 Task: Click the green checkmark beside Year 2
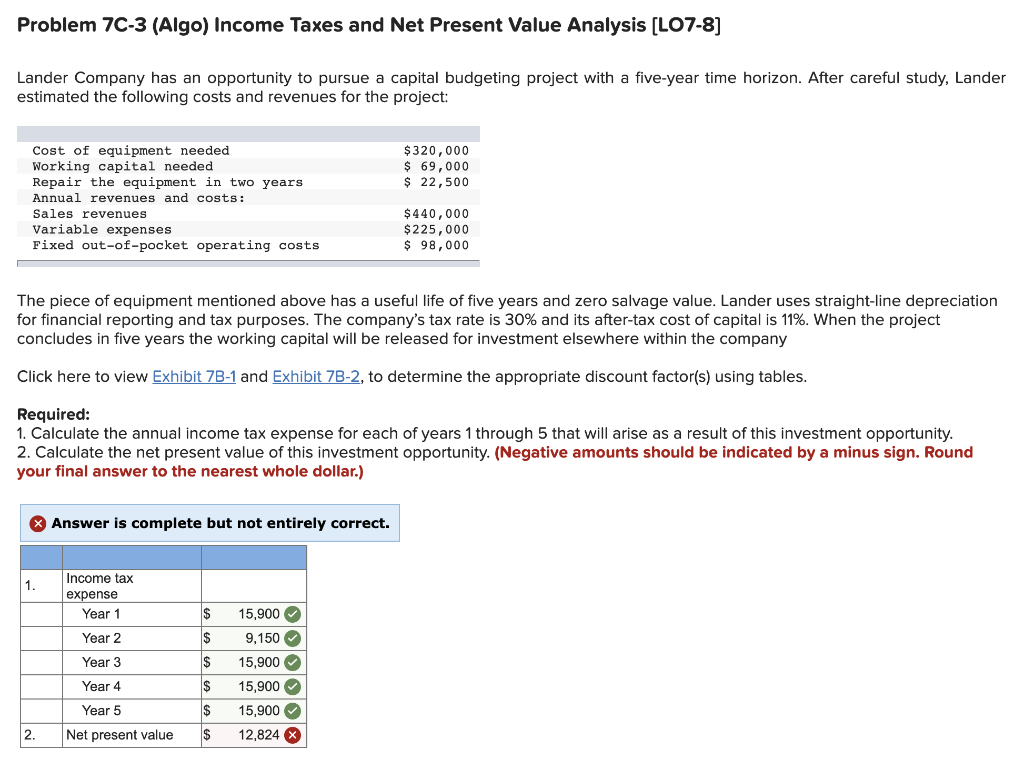coord(293,638)
